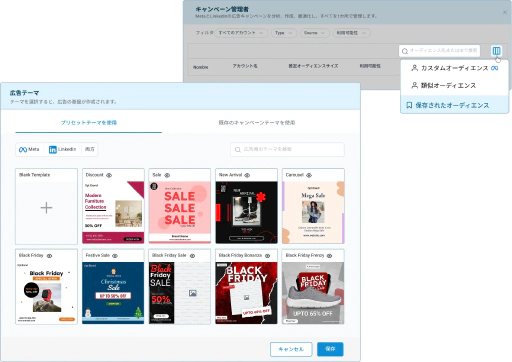Click the Nombre column header

coord(200,67)
